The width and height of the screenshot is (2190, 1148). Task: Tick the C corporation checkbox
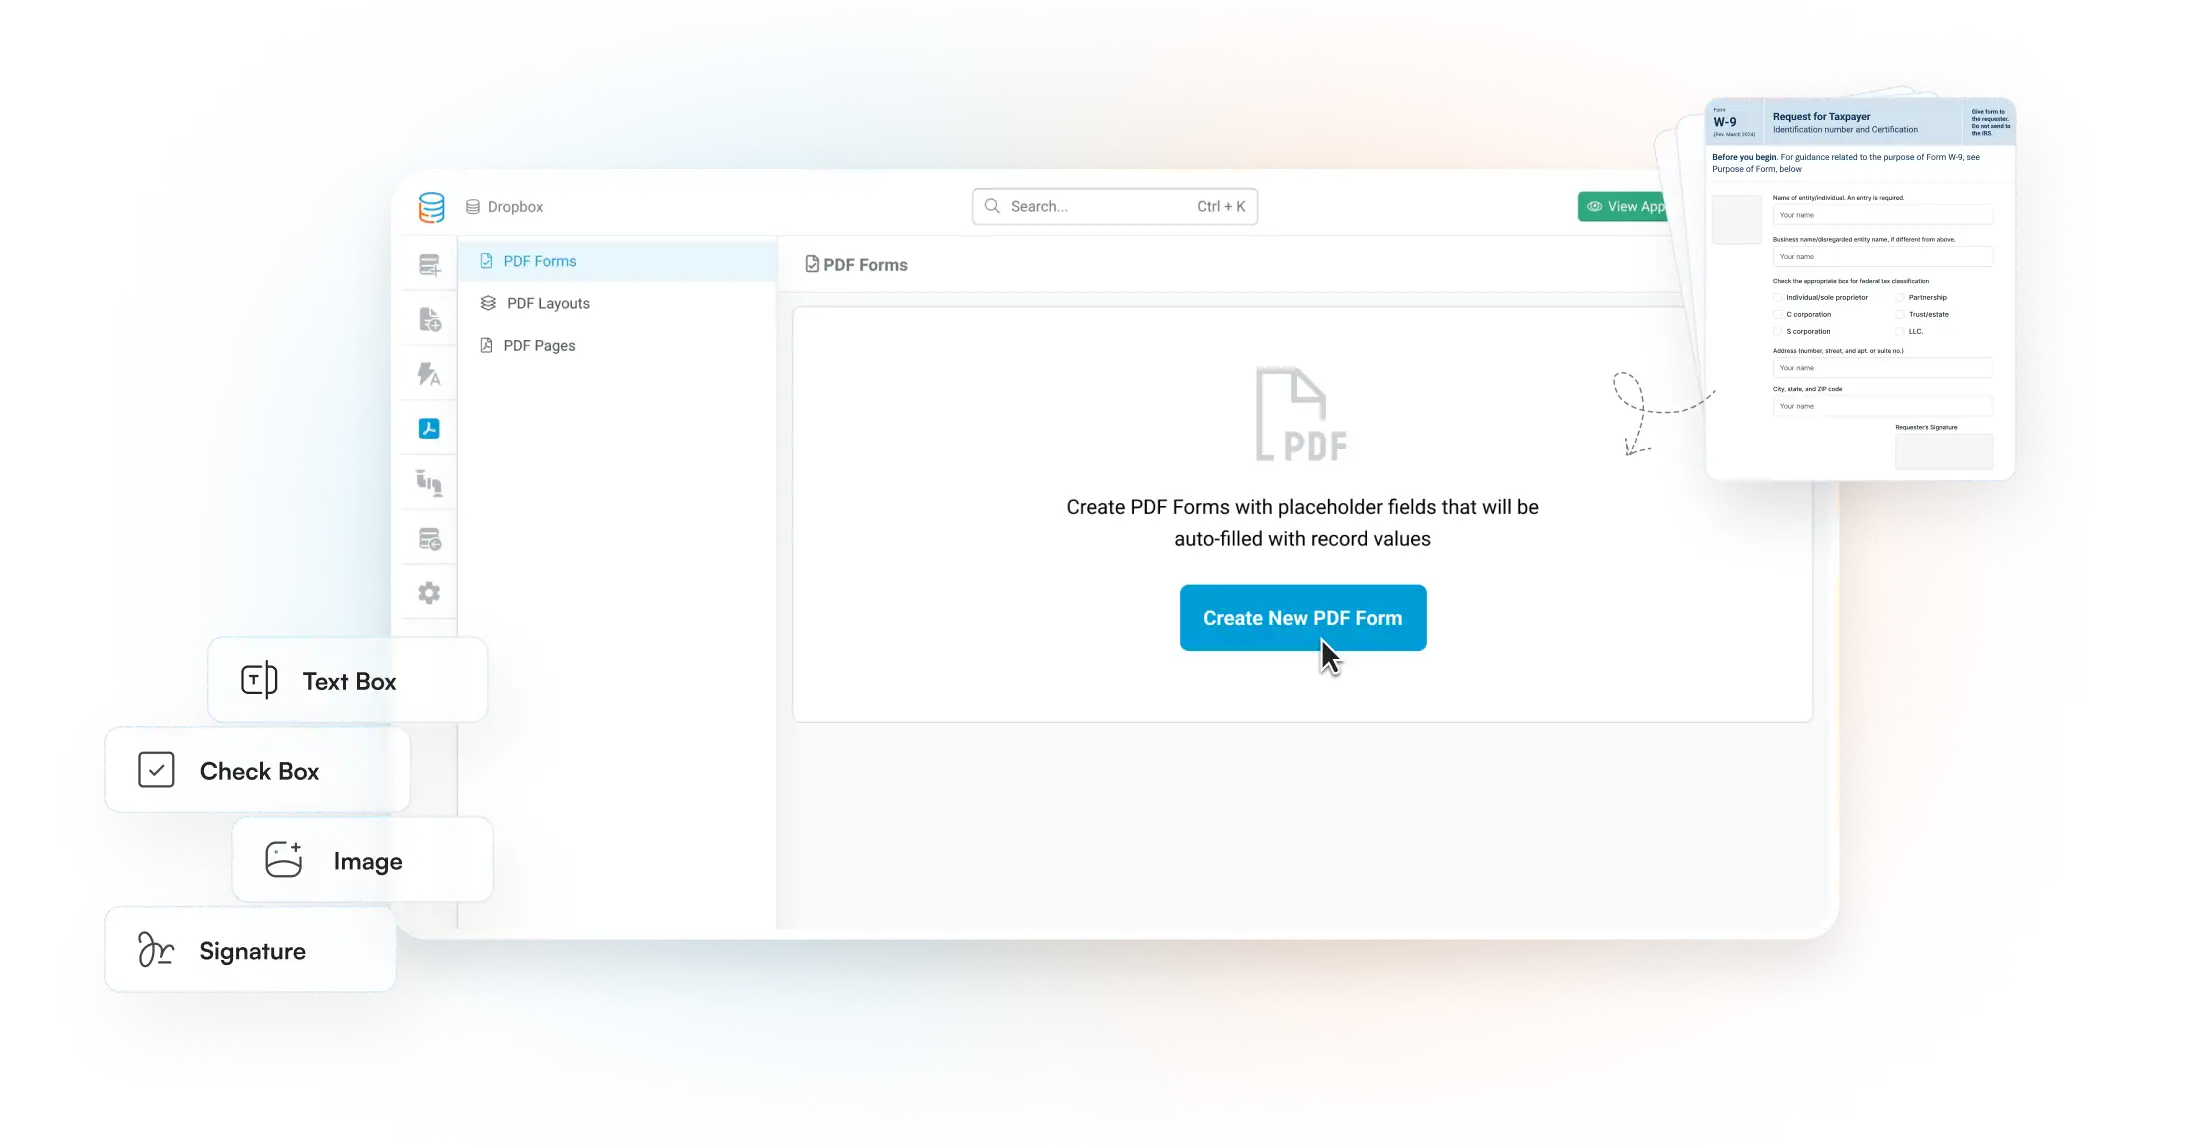pos(1778,315)
